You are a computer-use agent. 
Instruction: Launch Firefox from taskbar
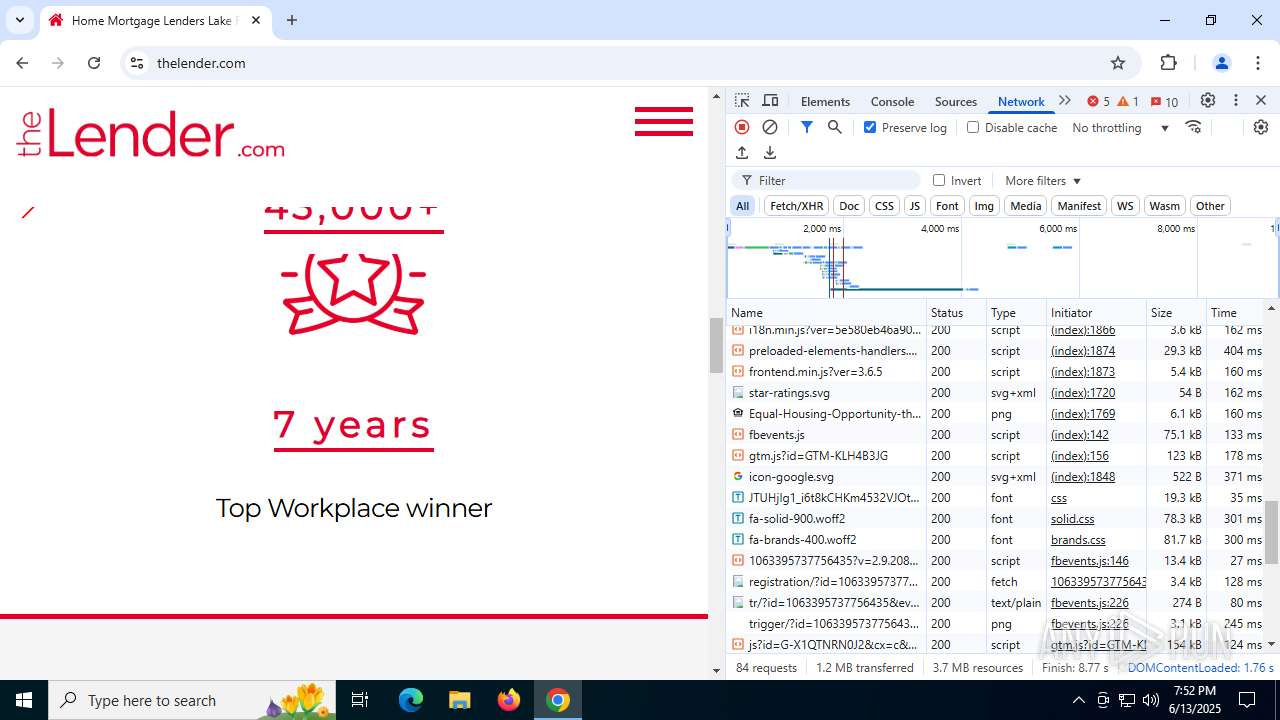pos(509,700)
